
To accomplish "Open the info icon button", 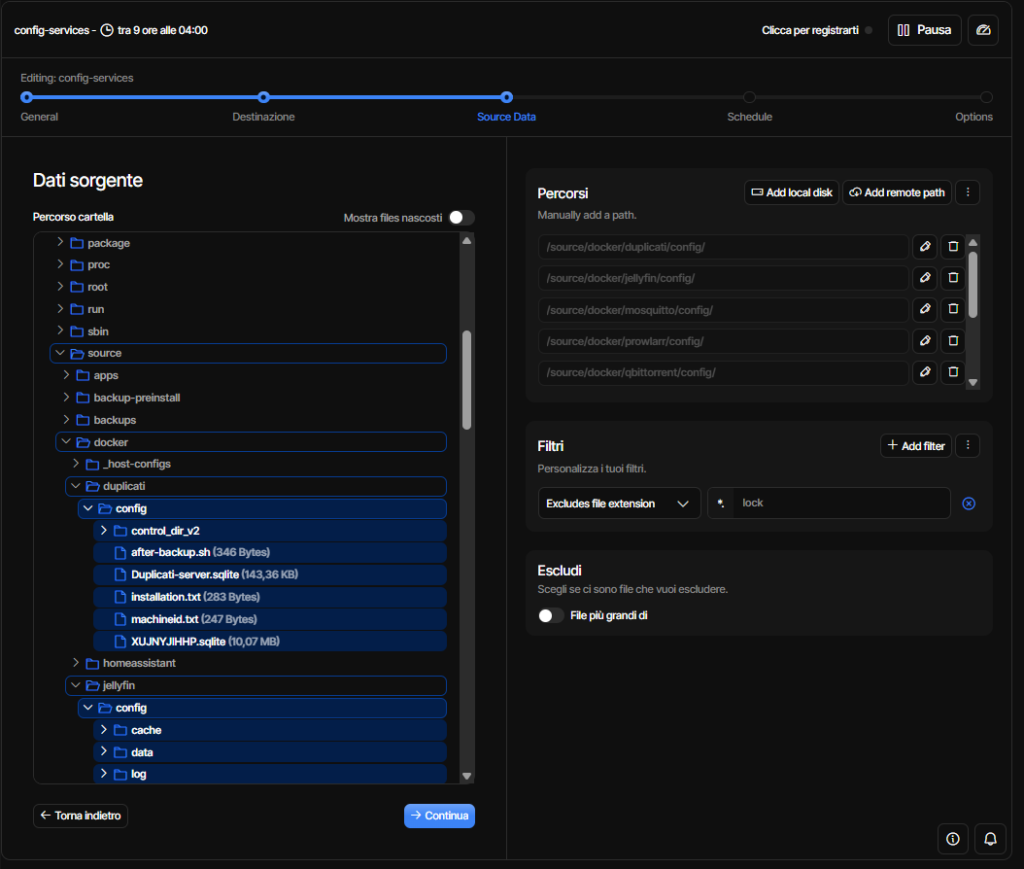I will point(953,839).
